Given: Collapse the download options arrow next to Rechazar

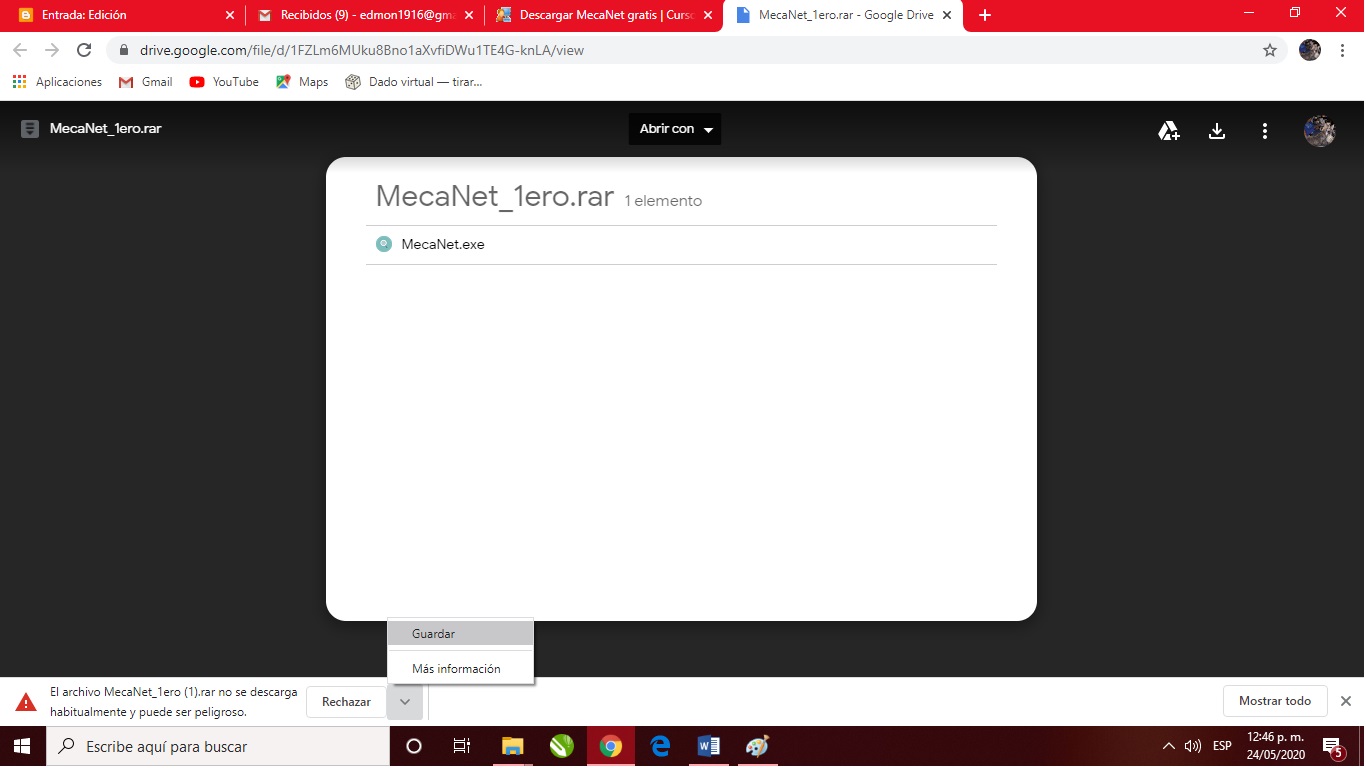Looking at the screenshot, I should click(x=405, y=702).
